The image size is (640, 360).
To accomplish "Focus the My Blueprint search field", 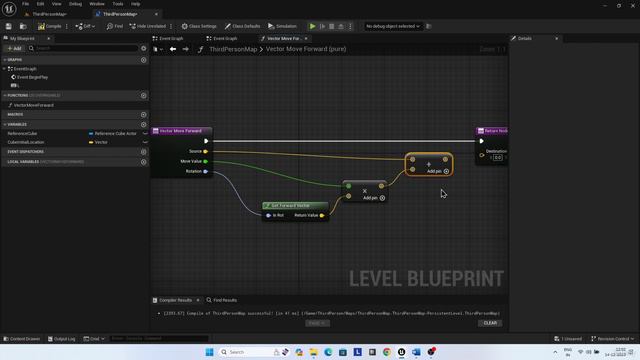I will coord(85,48).
